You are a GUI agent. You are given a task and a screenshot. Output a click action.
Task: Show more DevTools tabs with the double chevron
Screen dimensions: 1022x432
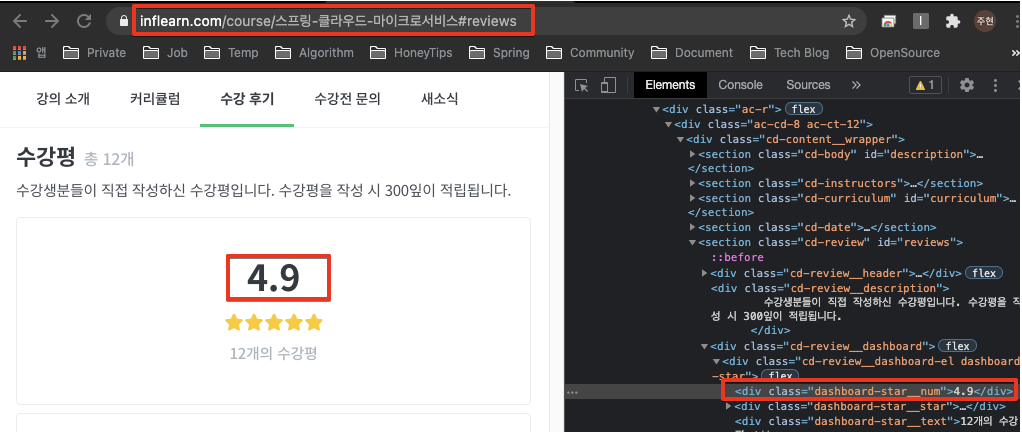(x=856, y=85)
